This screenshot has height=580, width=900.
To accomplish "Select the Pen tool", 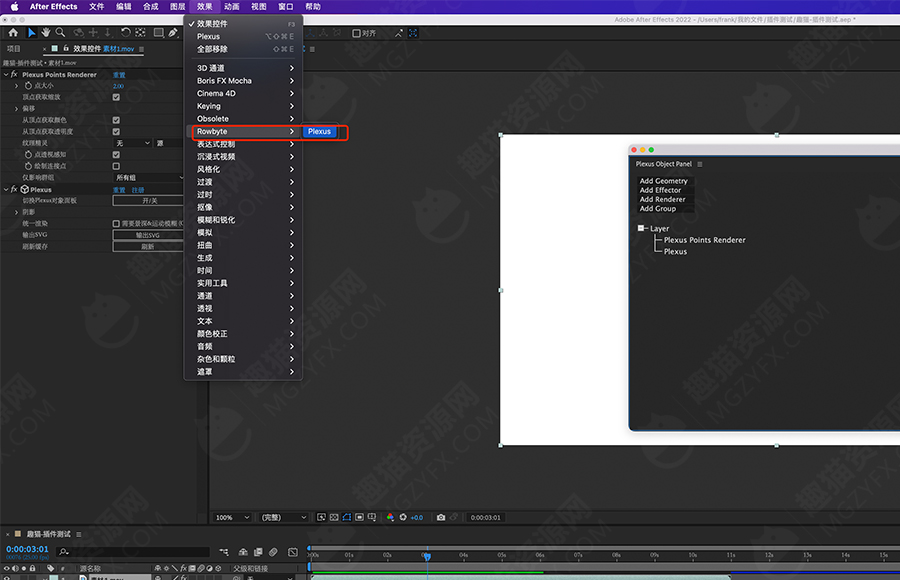I will [x=173, y=33].
